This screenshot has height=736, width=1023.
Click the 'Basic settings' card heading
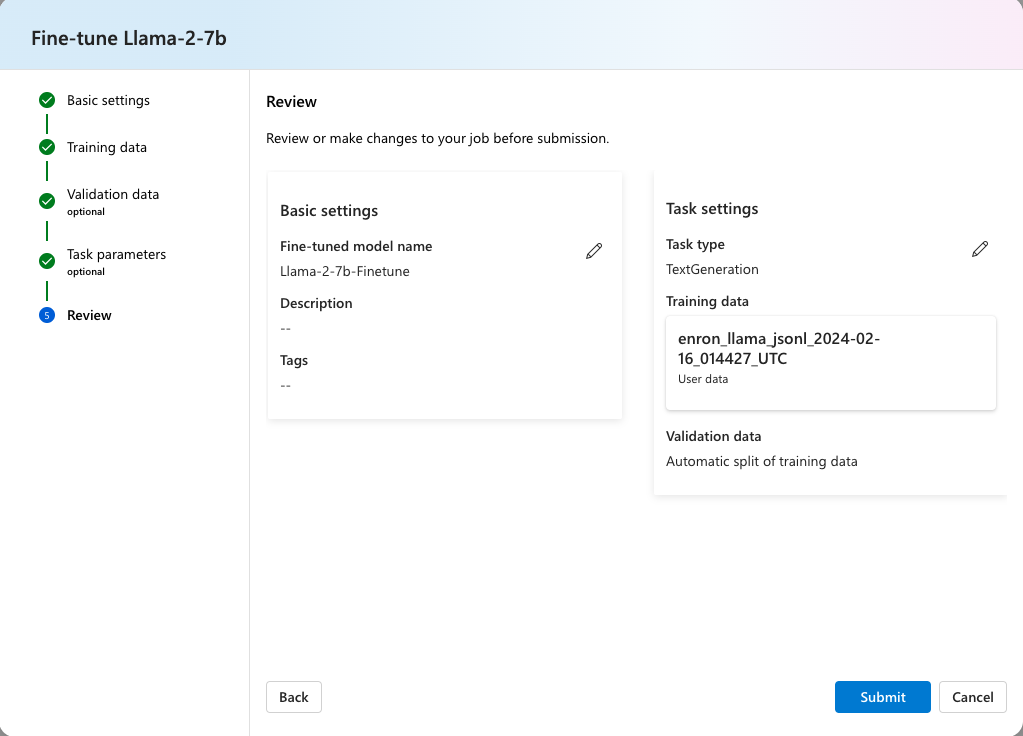(x=329, y=211)
